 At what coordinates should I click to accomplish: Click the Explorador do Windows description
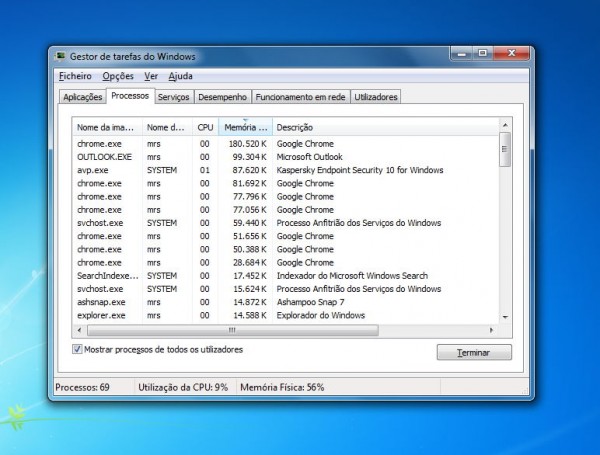coord(321,315)
